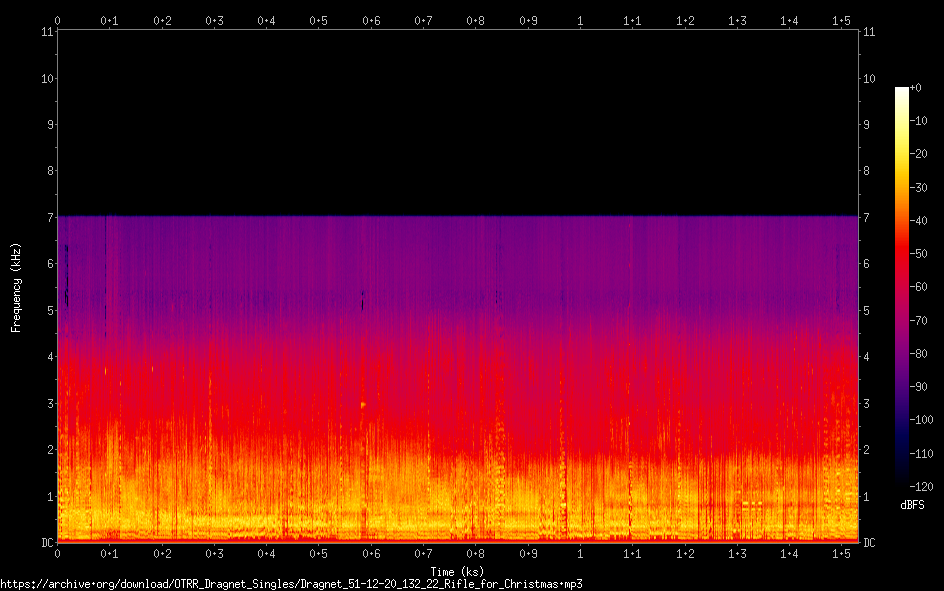Click the 'Frequency (kHz)' axis title

(16, 287)
